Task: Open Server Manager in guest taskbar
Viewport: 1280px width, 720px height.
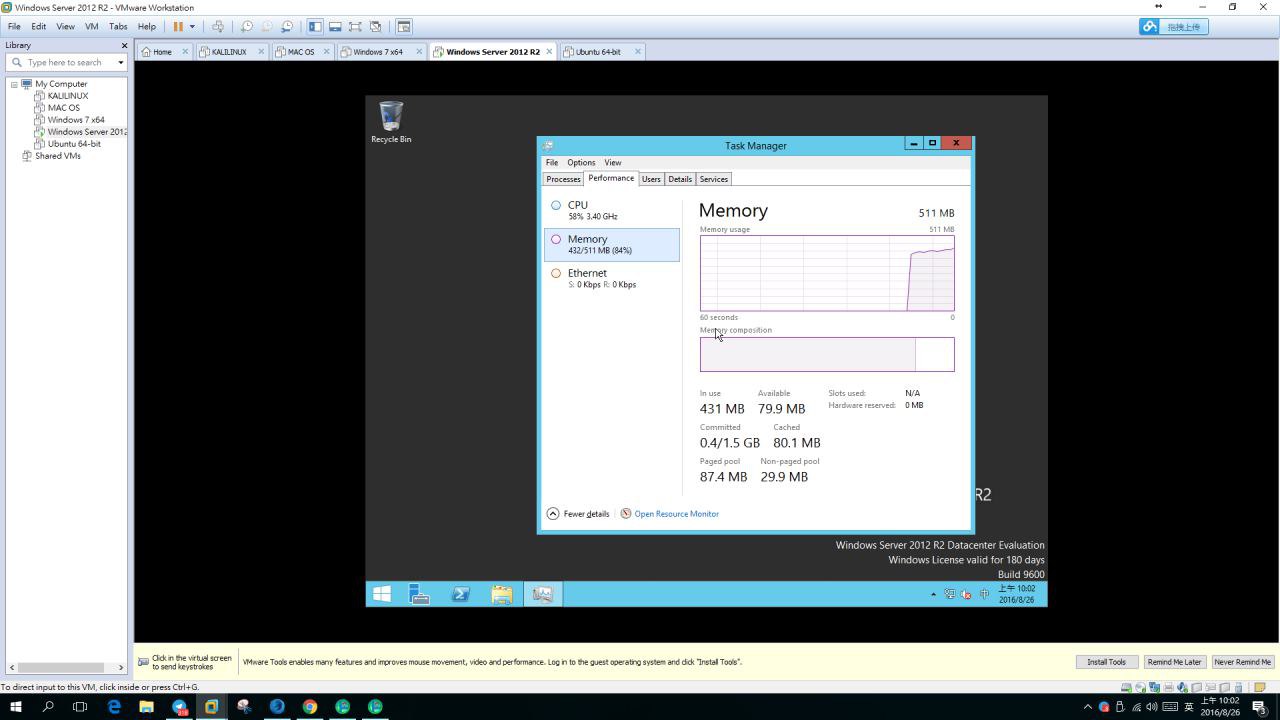Action: (x=420, y=594)
